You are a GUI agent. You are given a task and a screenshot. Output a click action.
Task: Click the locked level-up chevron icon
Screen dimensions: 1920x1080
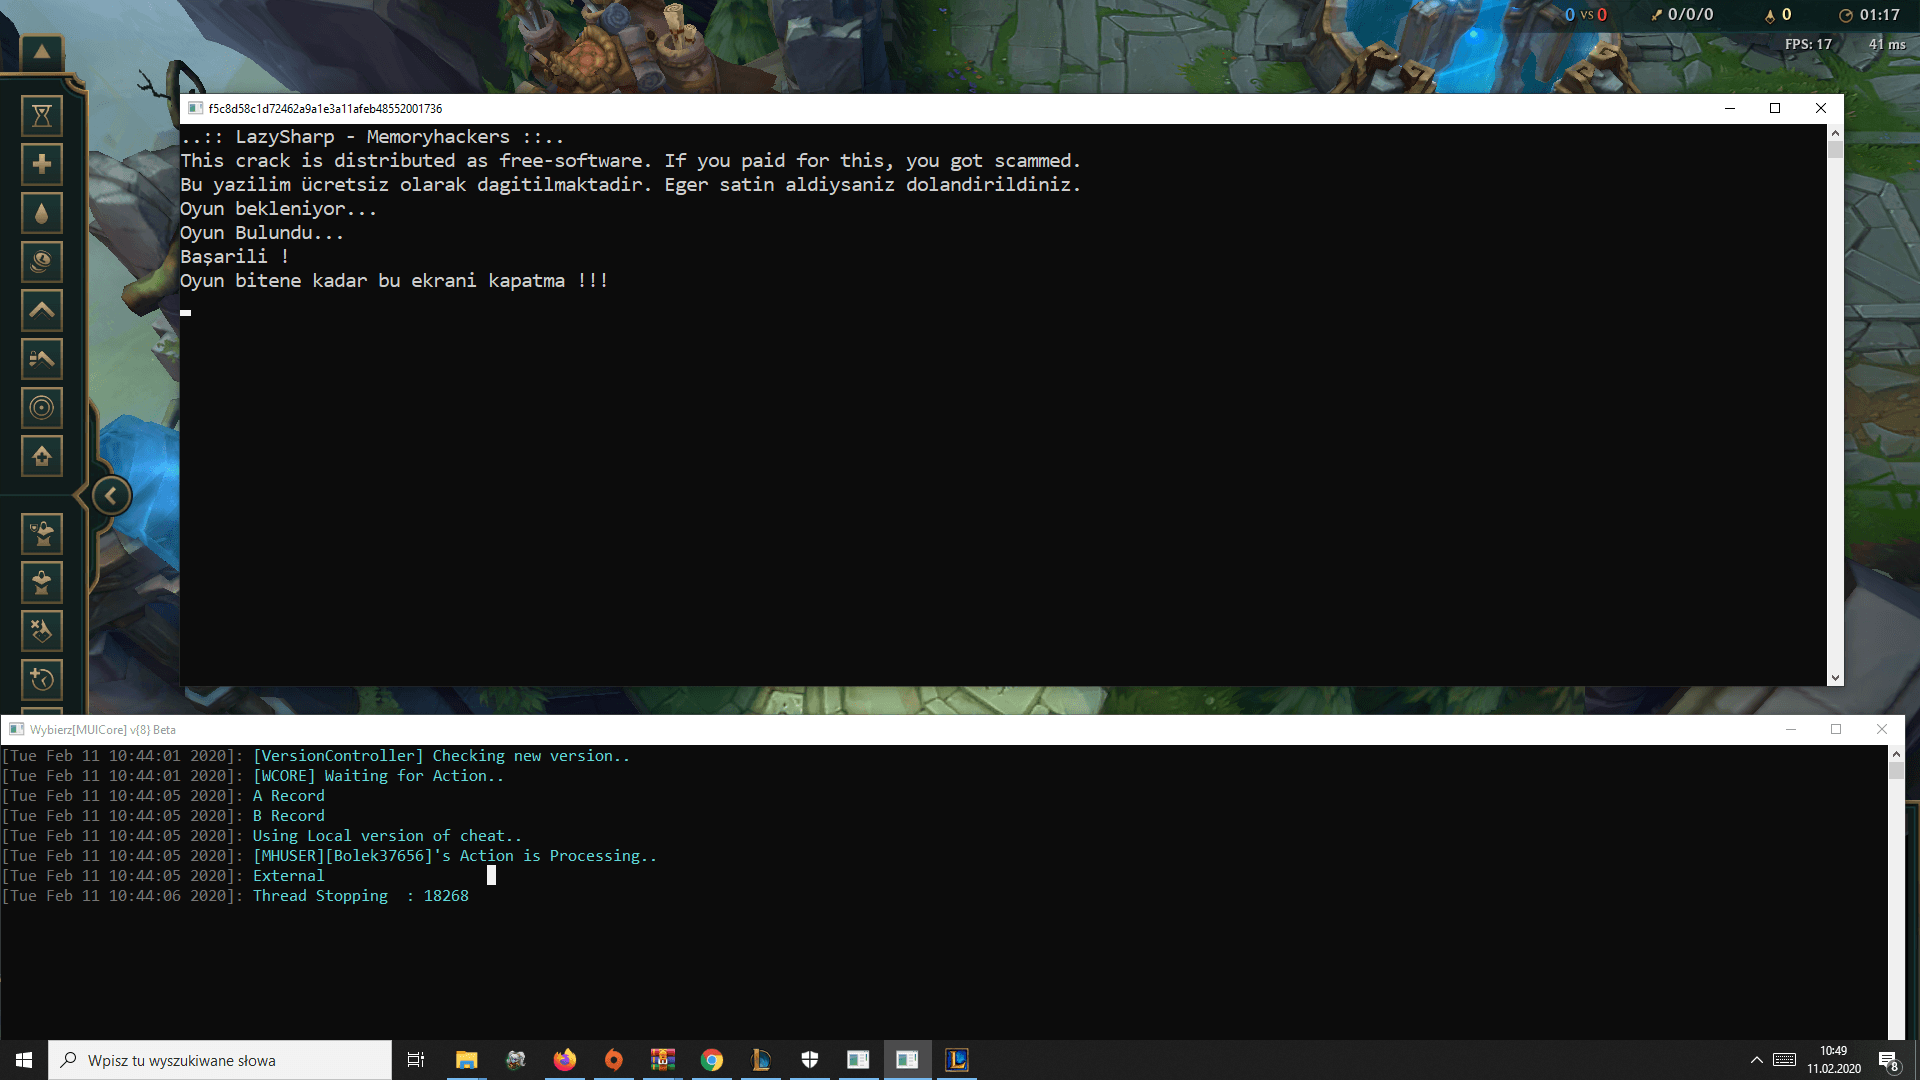click(42, 359)
